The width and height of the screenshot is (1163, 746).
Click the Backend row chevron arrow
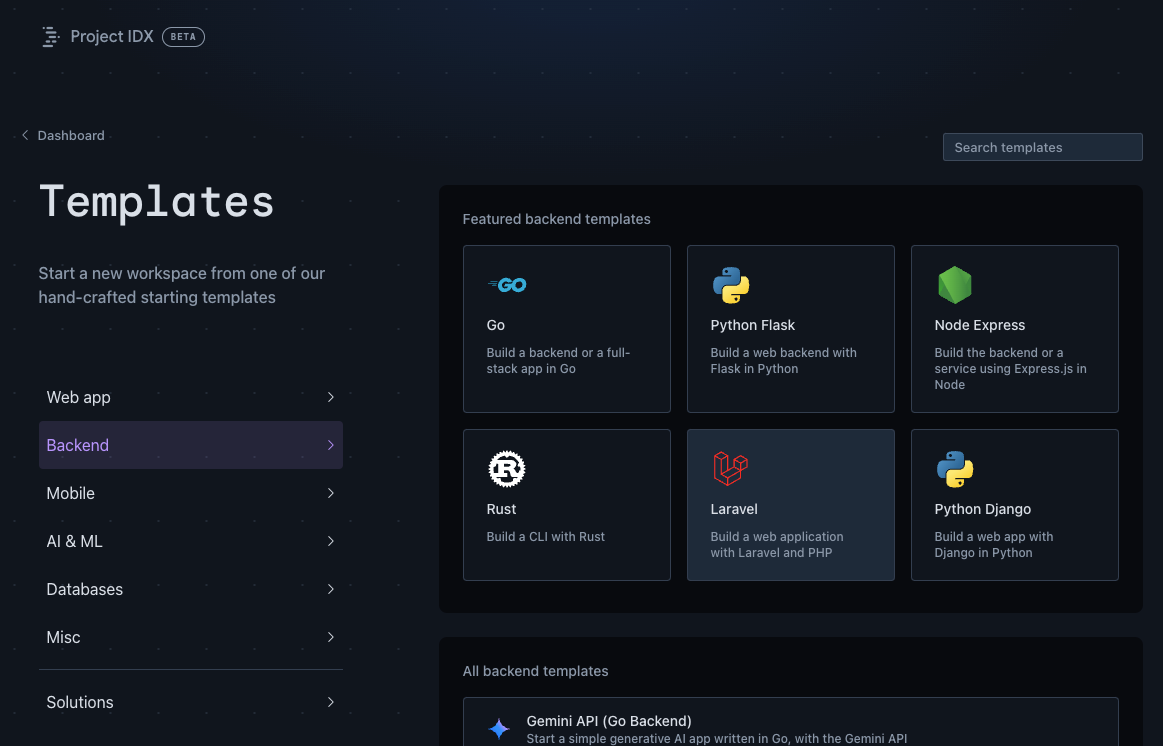point(331,445)
